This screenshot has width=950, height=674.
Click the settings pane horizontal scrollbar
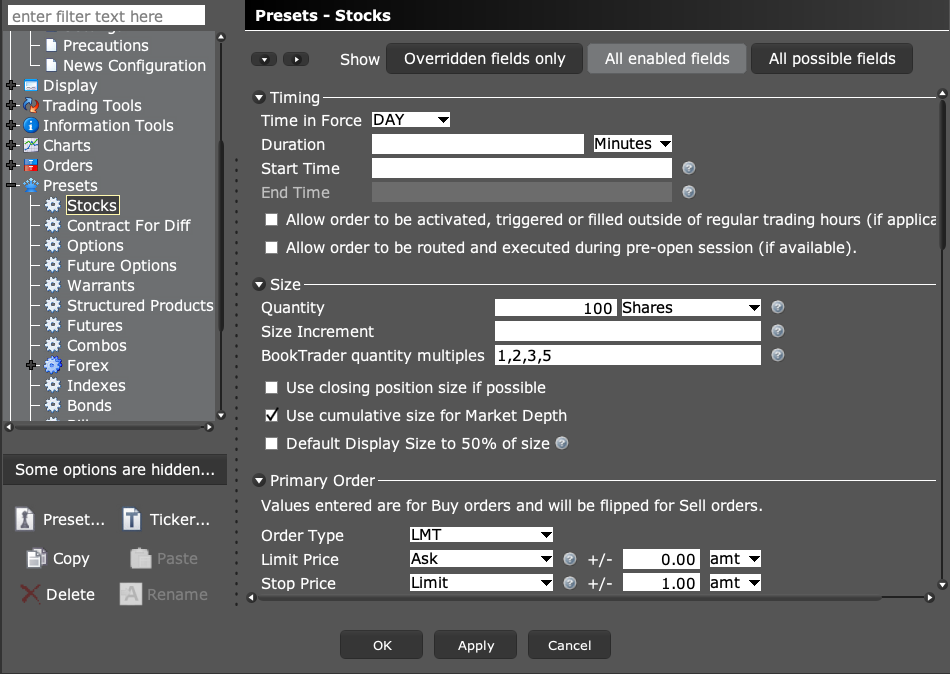(x=570, y=598)
